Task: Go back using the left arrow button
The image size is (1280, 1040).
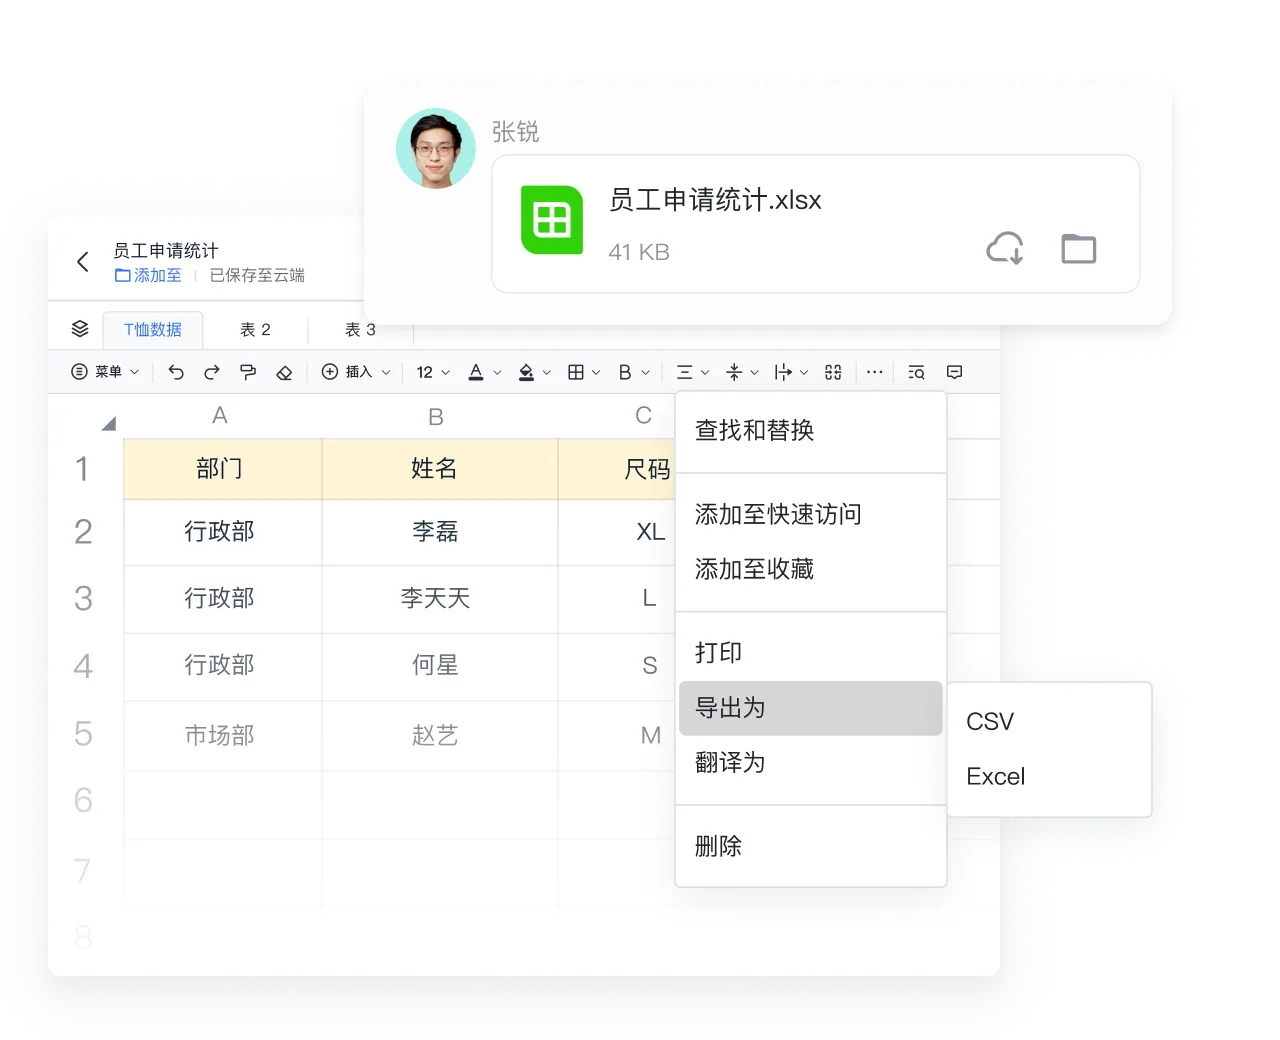Action: tap(83, 262)
